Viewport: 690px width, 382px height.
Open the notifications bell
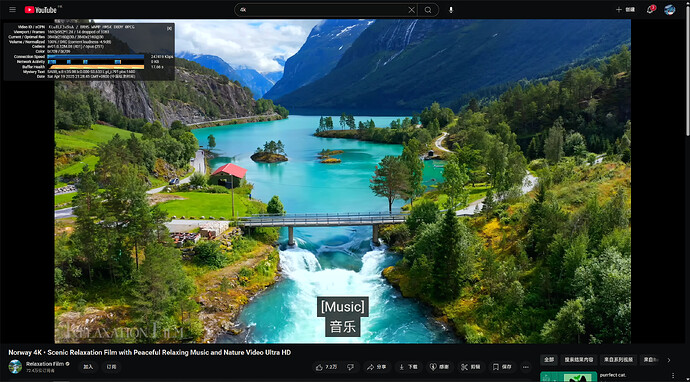tap(650, 10)
